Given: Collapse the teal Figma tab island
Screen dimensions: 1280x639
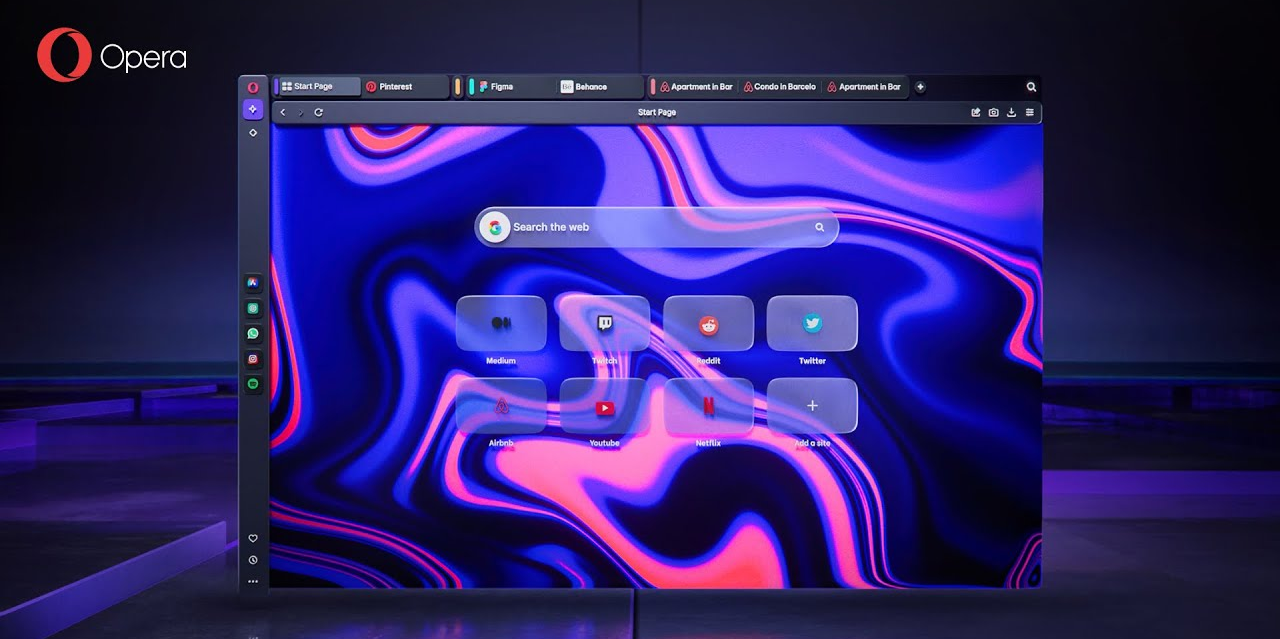Looking at the screenshot, I should coord(472,87).
